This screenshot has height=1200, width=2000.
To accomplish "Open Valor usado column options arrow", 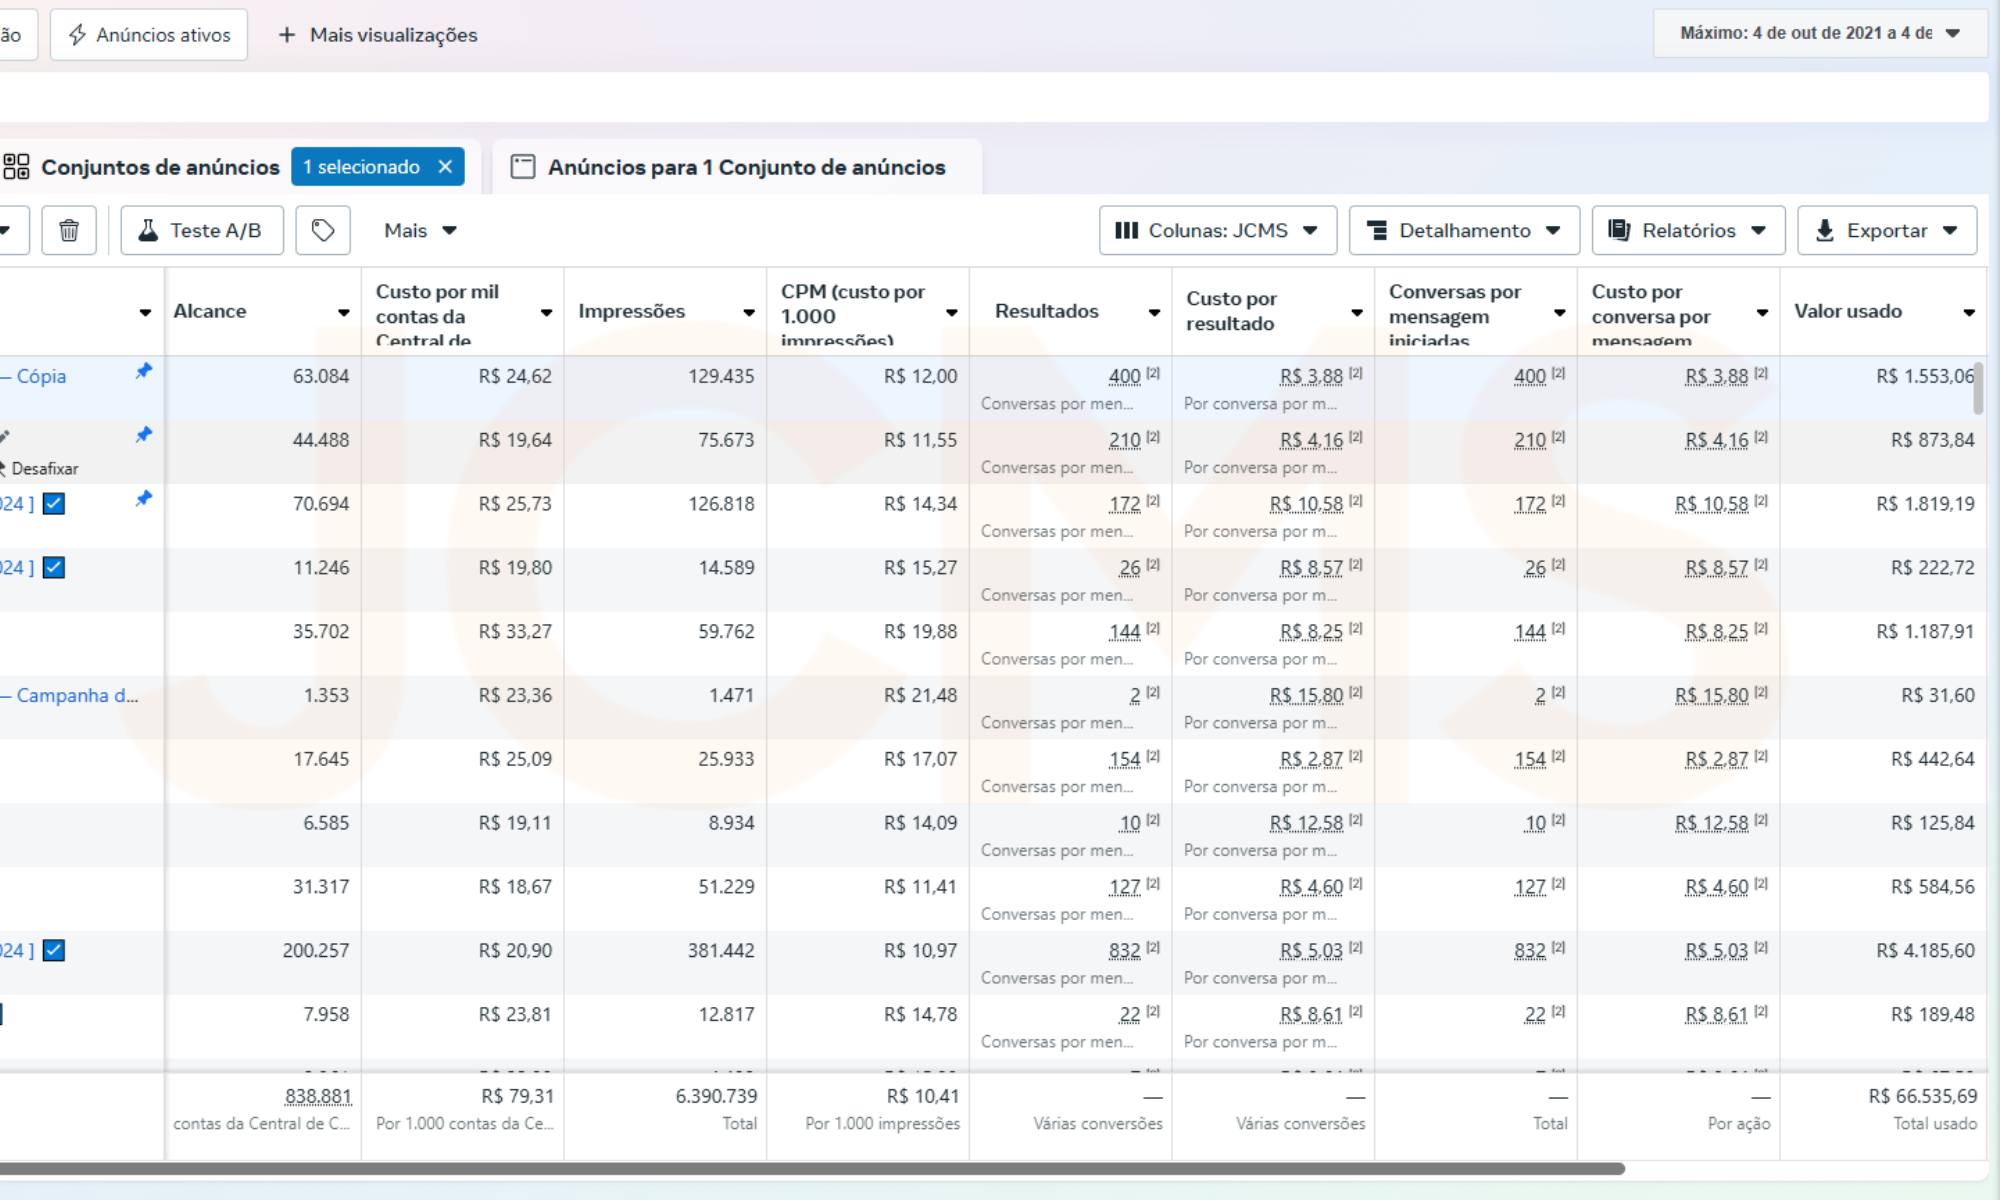I will point(1969,312).
